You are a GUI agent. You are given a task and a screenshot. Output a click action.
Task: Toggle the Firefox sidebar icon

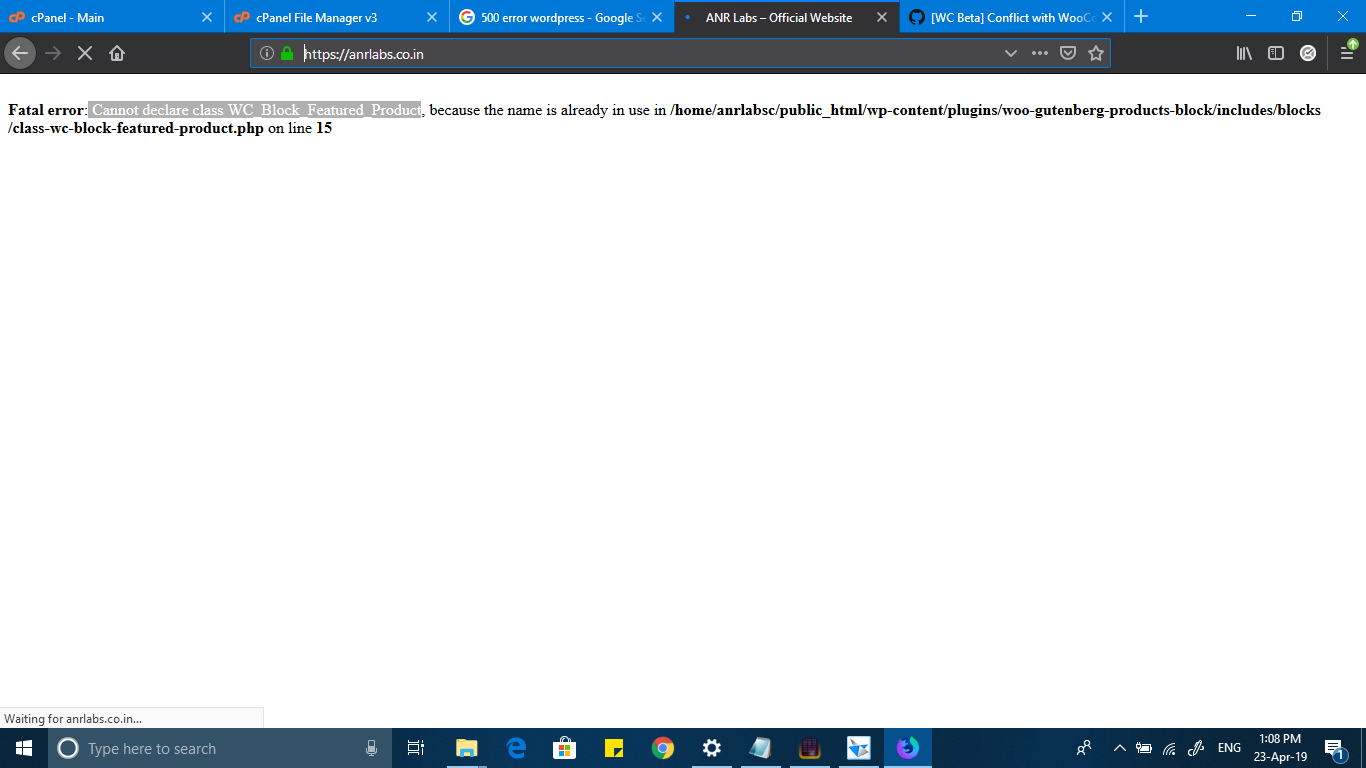1276,53
